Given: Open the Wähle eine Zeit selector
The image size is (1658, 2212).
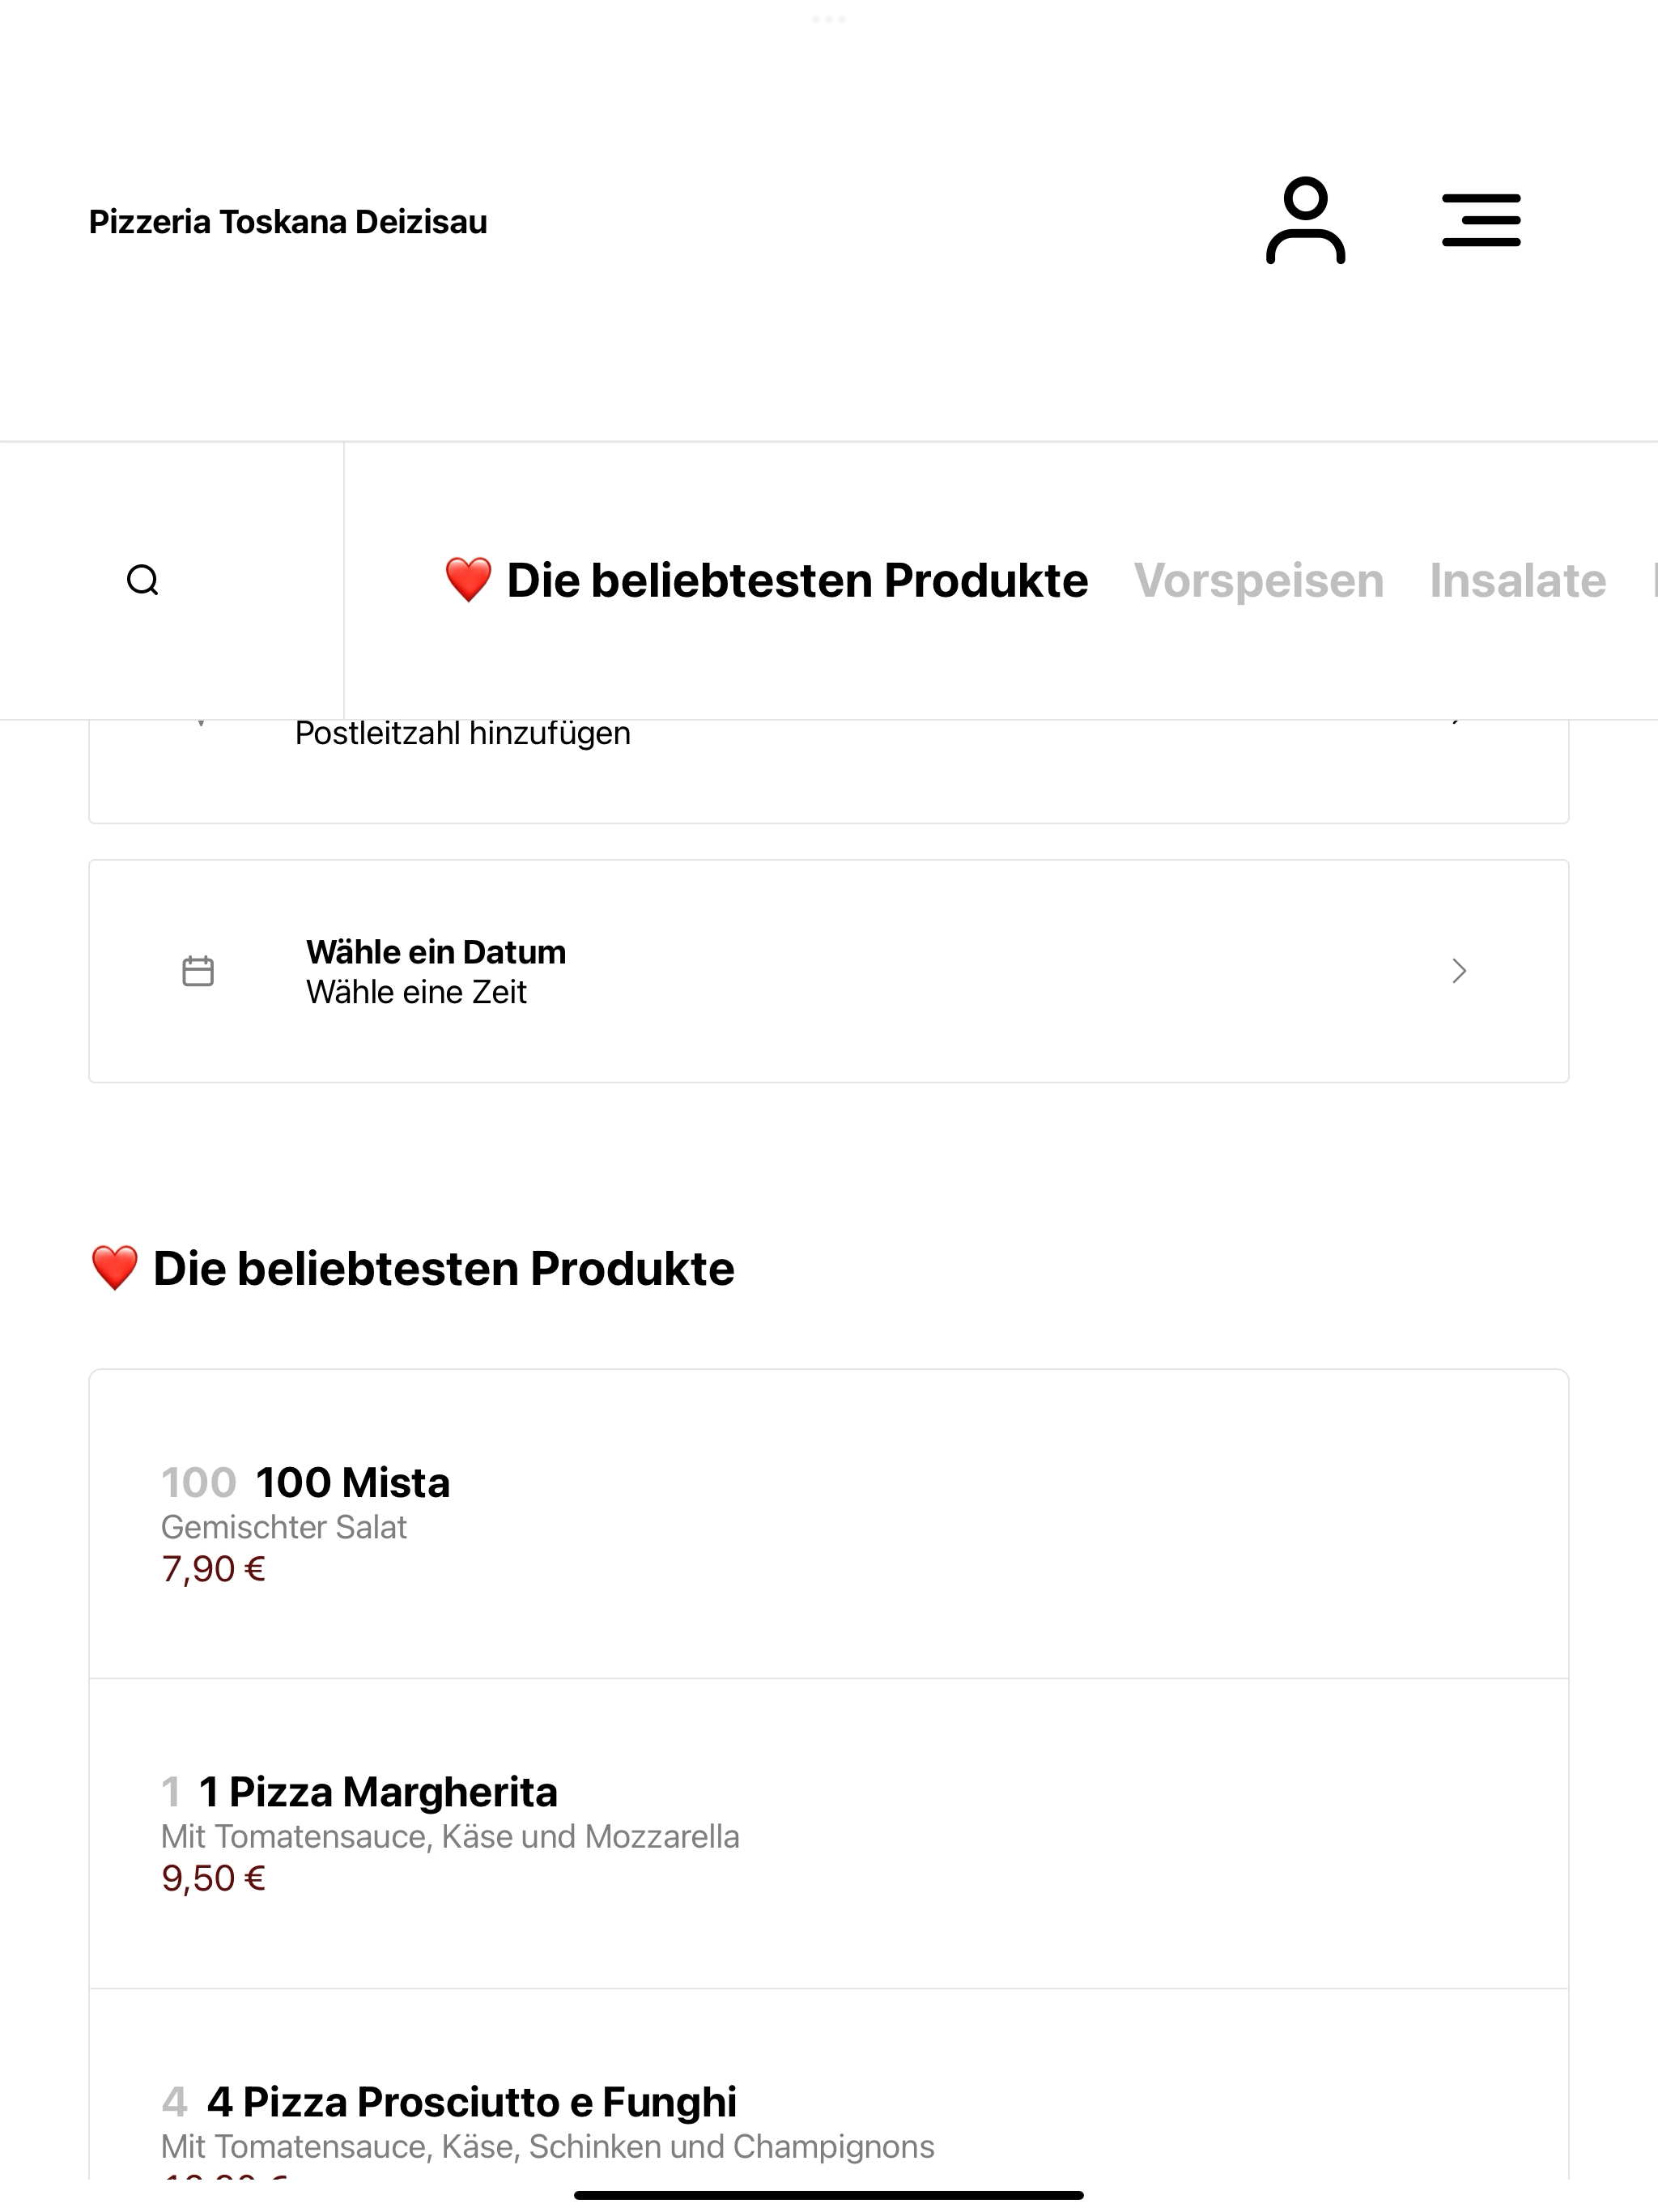Looking at the screenshot, I should tap(416, 992).
